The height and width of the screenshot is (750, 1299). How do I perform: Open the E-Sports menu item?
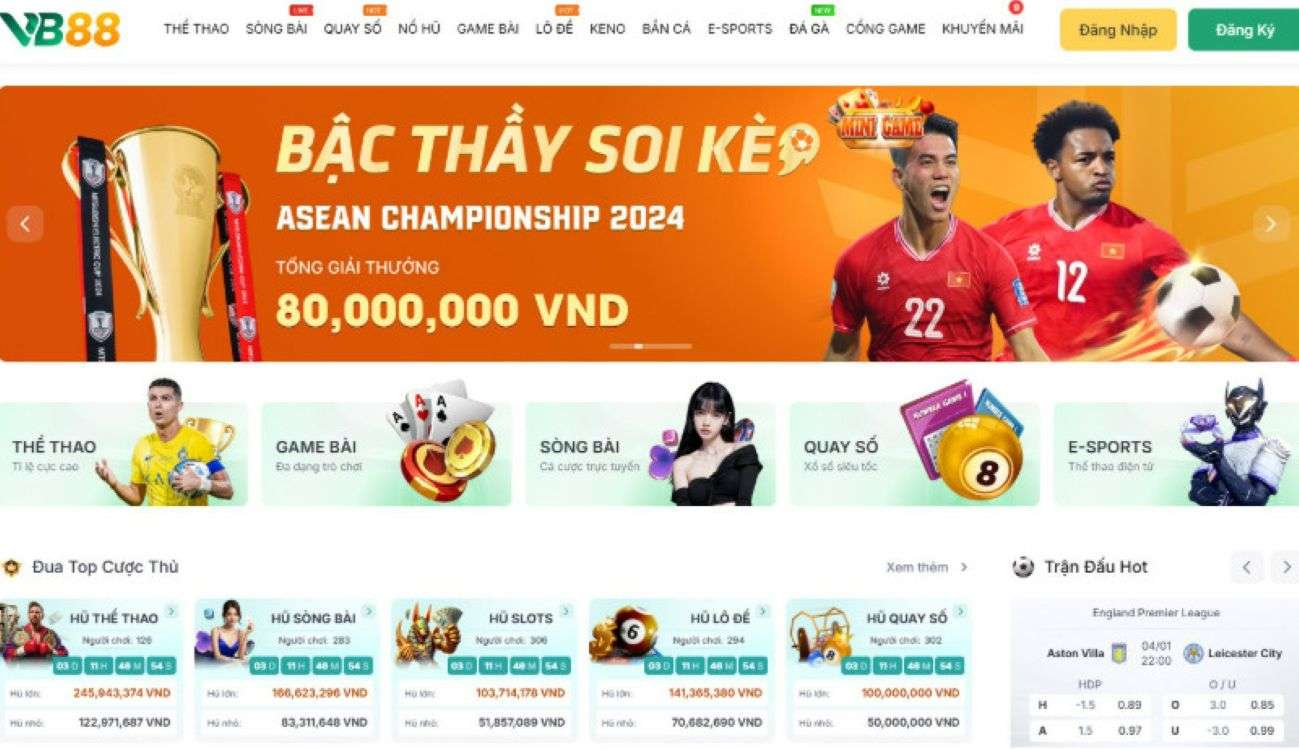pyautogui.click(x=740, y=29)
